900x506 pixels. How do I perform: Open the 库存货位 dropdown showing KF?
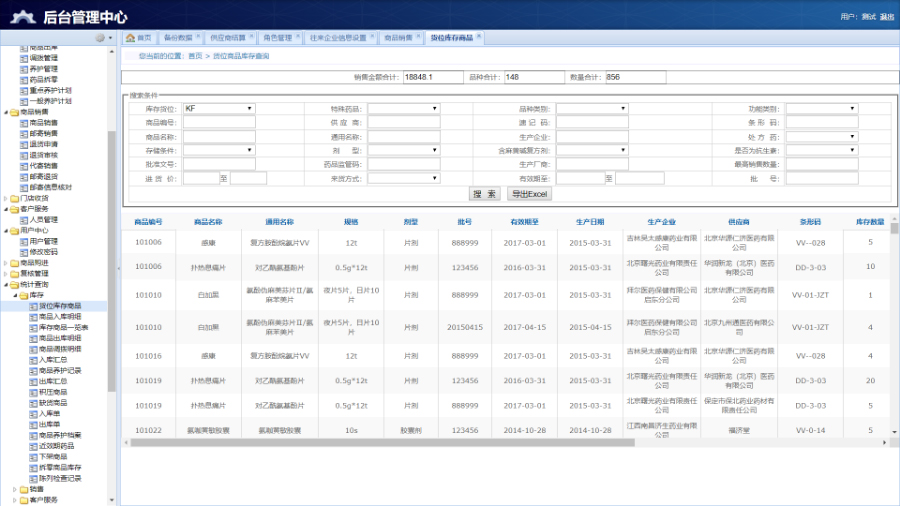pyautogui.click(x=219, y=108)
